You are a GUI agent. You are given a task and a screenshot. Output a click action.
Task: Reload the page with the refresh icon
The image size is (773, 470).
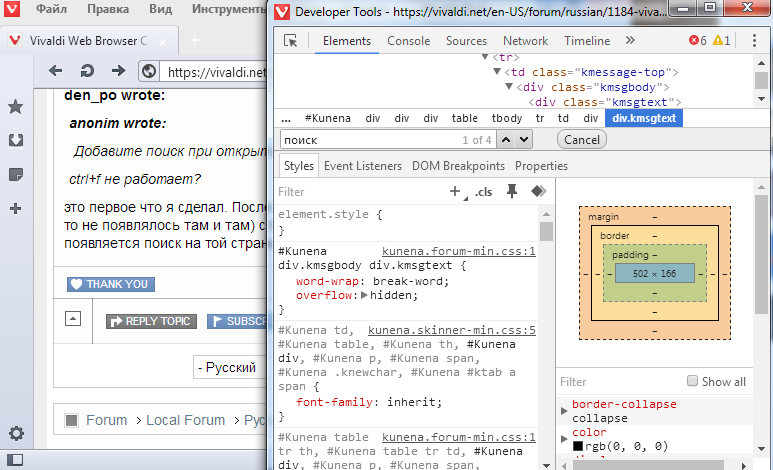(x=87, y=71)
